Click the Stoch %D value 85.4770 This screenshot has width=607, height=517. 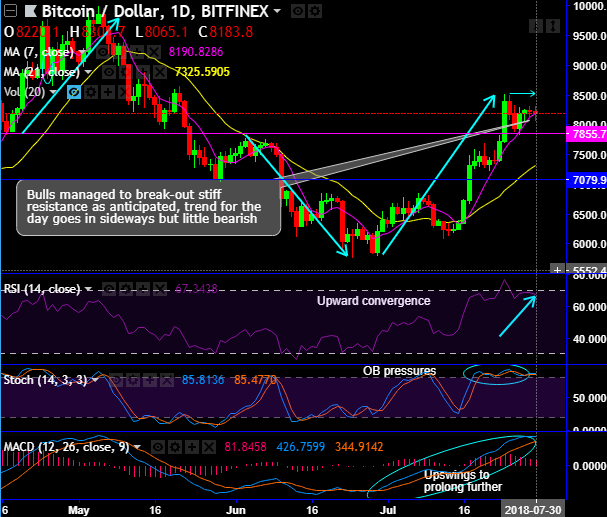tap(255, 380)
